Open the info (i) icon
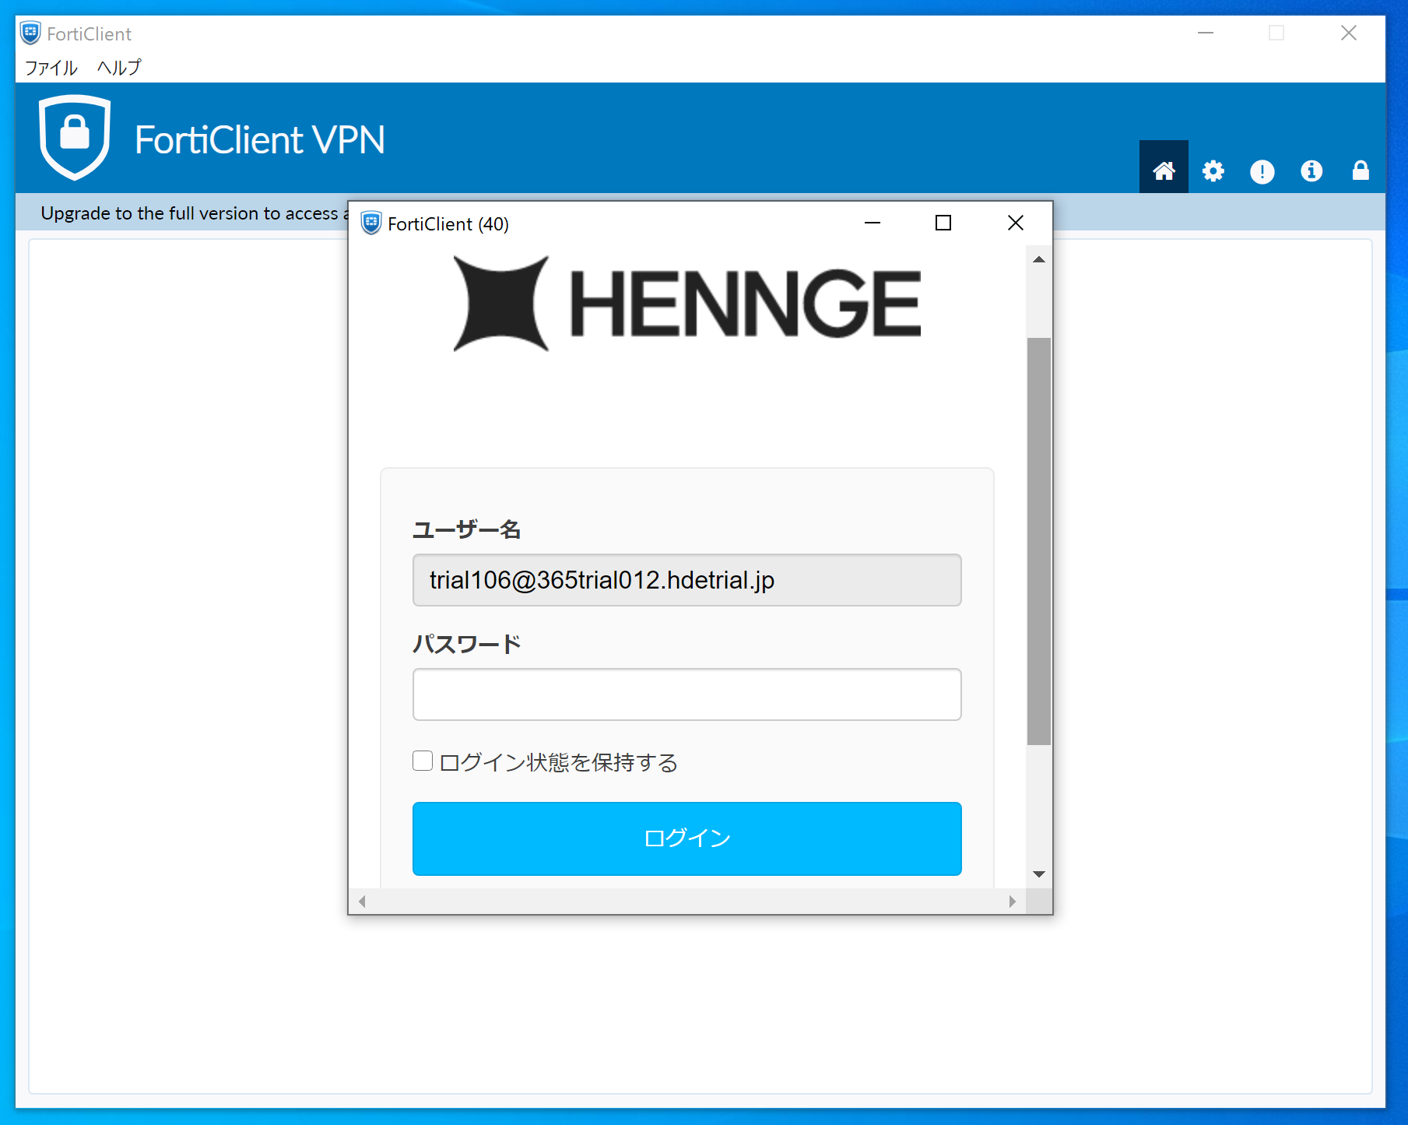This screenshot has height=1125, width=1408. (1311, 171)
